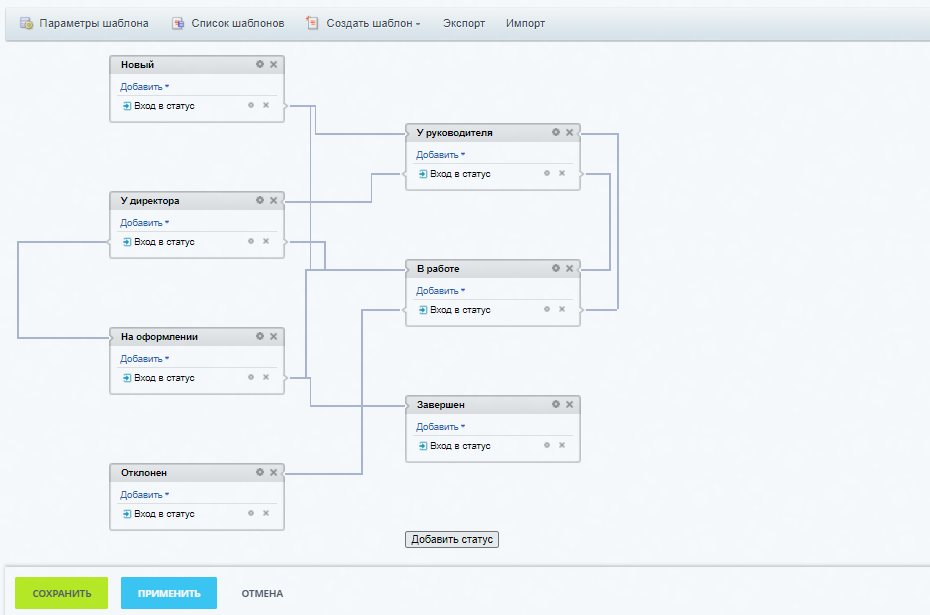This screenshot has width=930, height=615.
Task: Open Список шаблонов in toolbar
Action: pos(228,23)
